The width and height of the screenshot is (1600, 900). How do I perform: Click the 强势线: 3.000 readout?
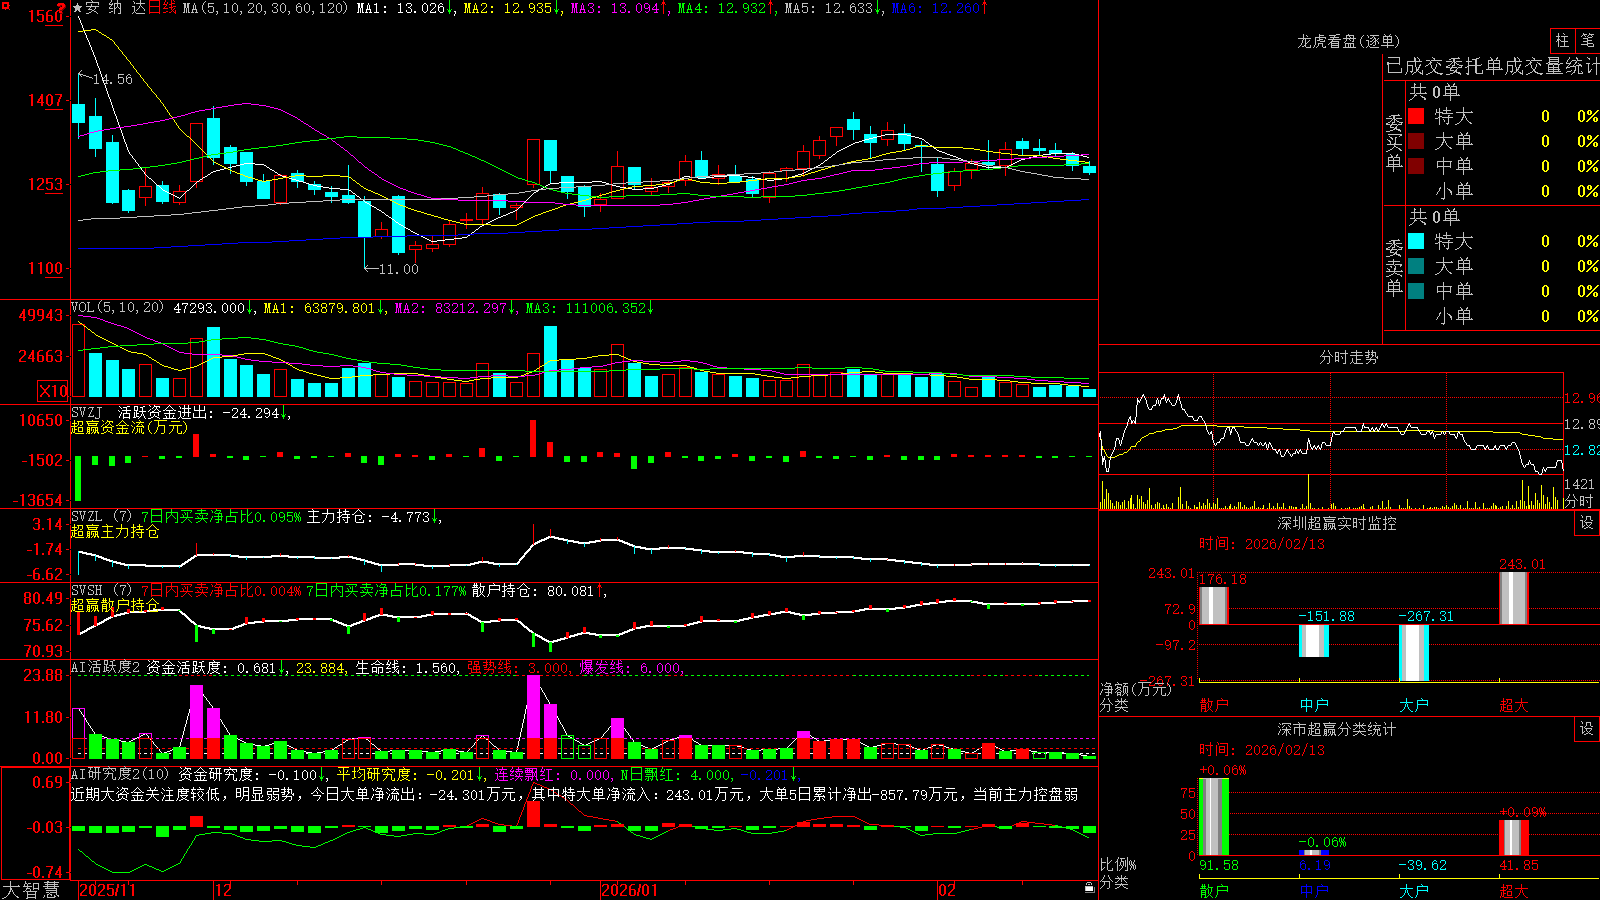(519, 668)
